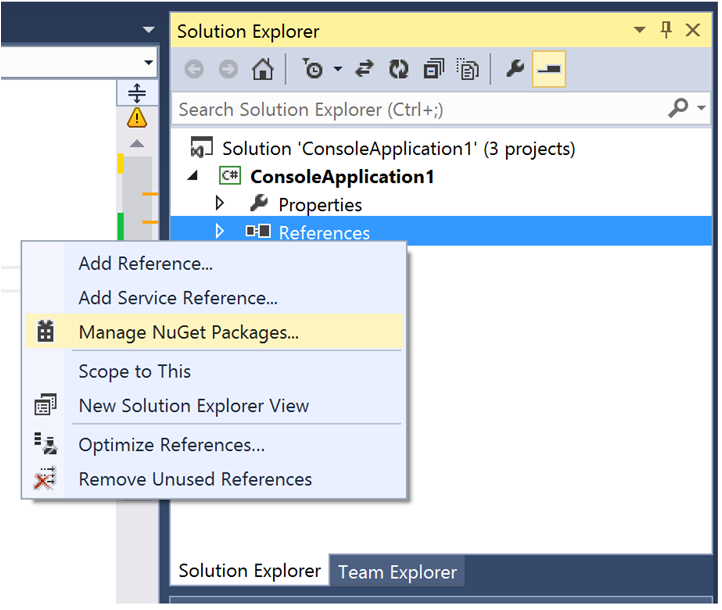Click Optimize References in the context menu

tap(171, 445)
